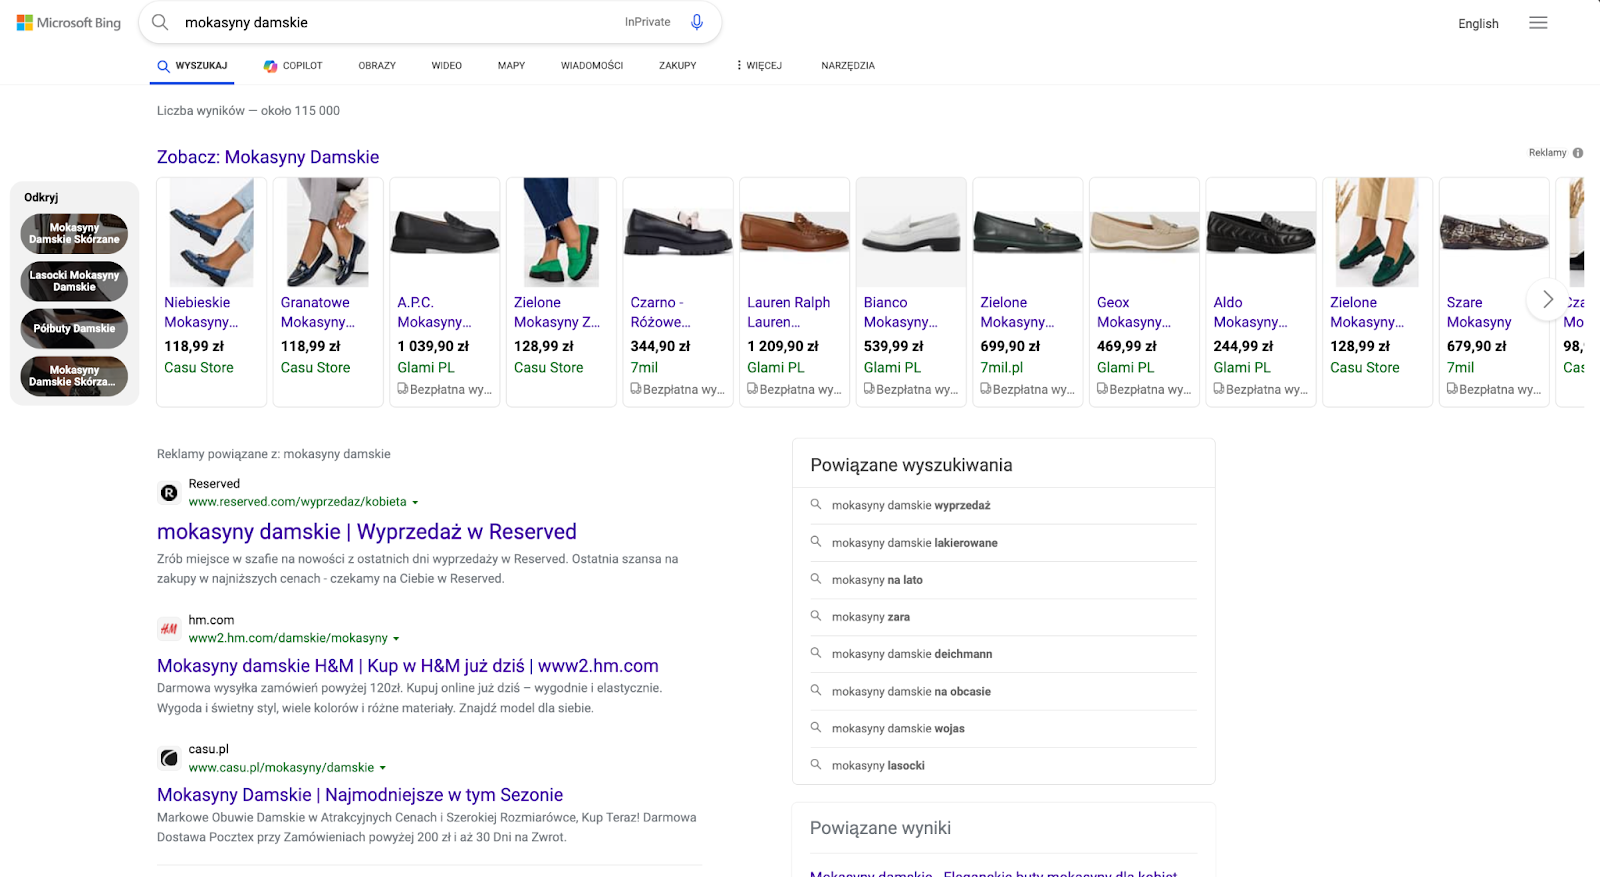Open Mokasyny damskie H&M result link

(408, 666)
